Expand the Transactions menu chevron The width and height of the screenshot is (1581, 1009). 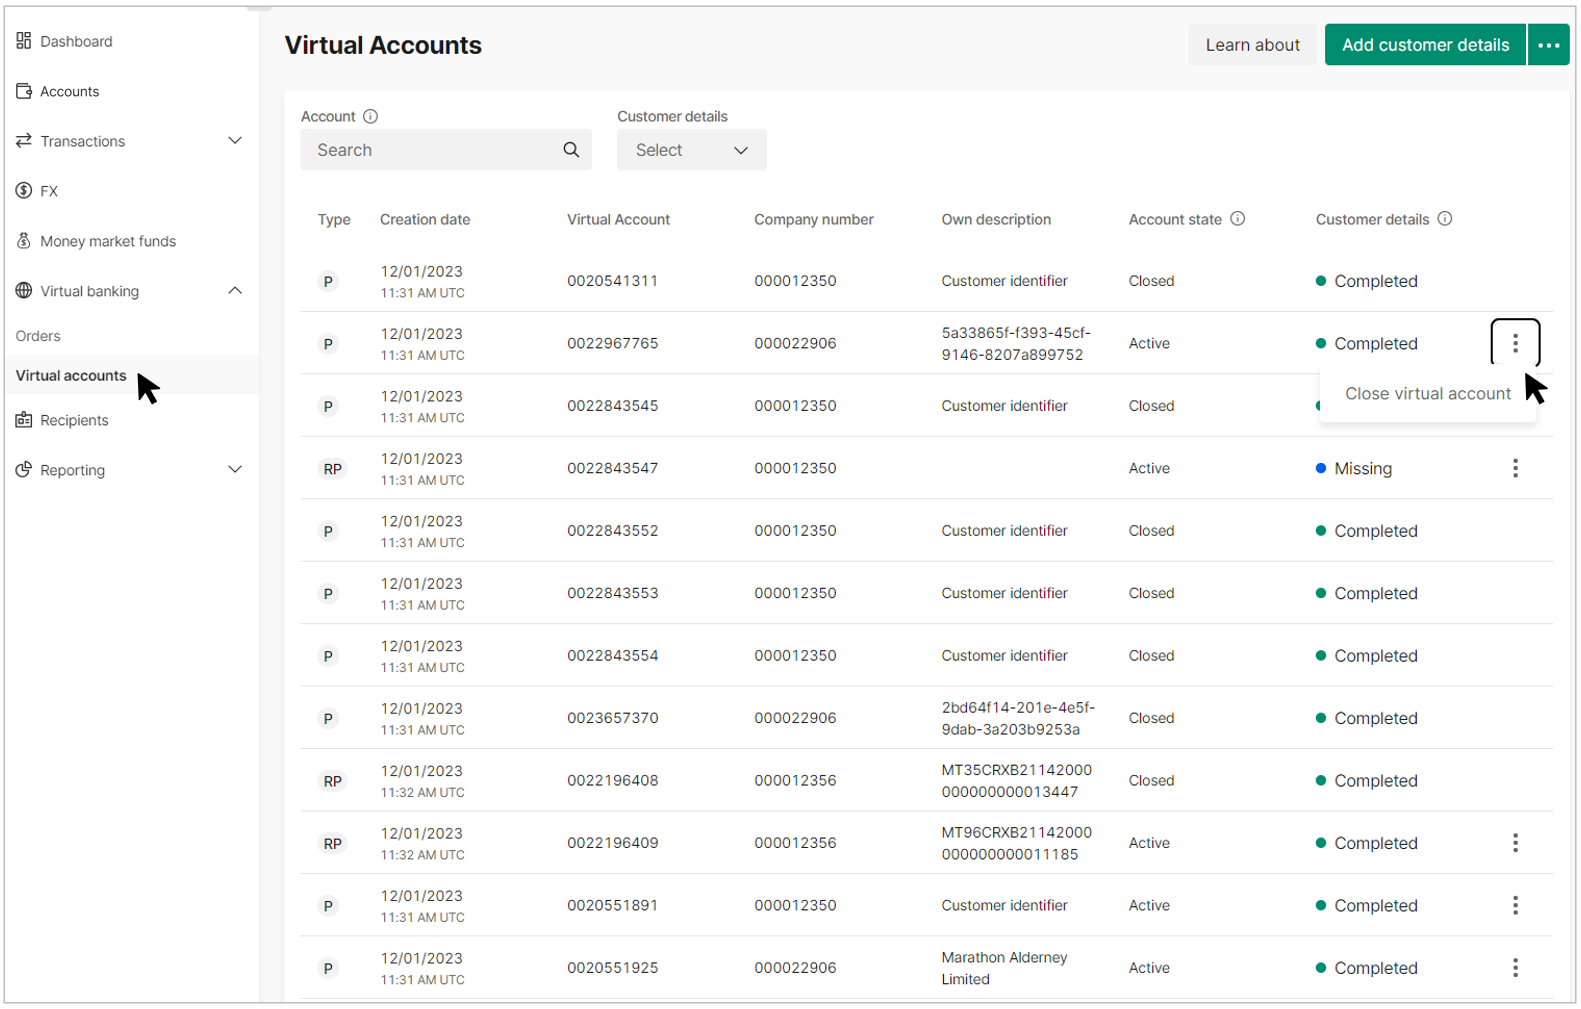click(235, 141)
